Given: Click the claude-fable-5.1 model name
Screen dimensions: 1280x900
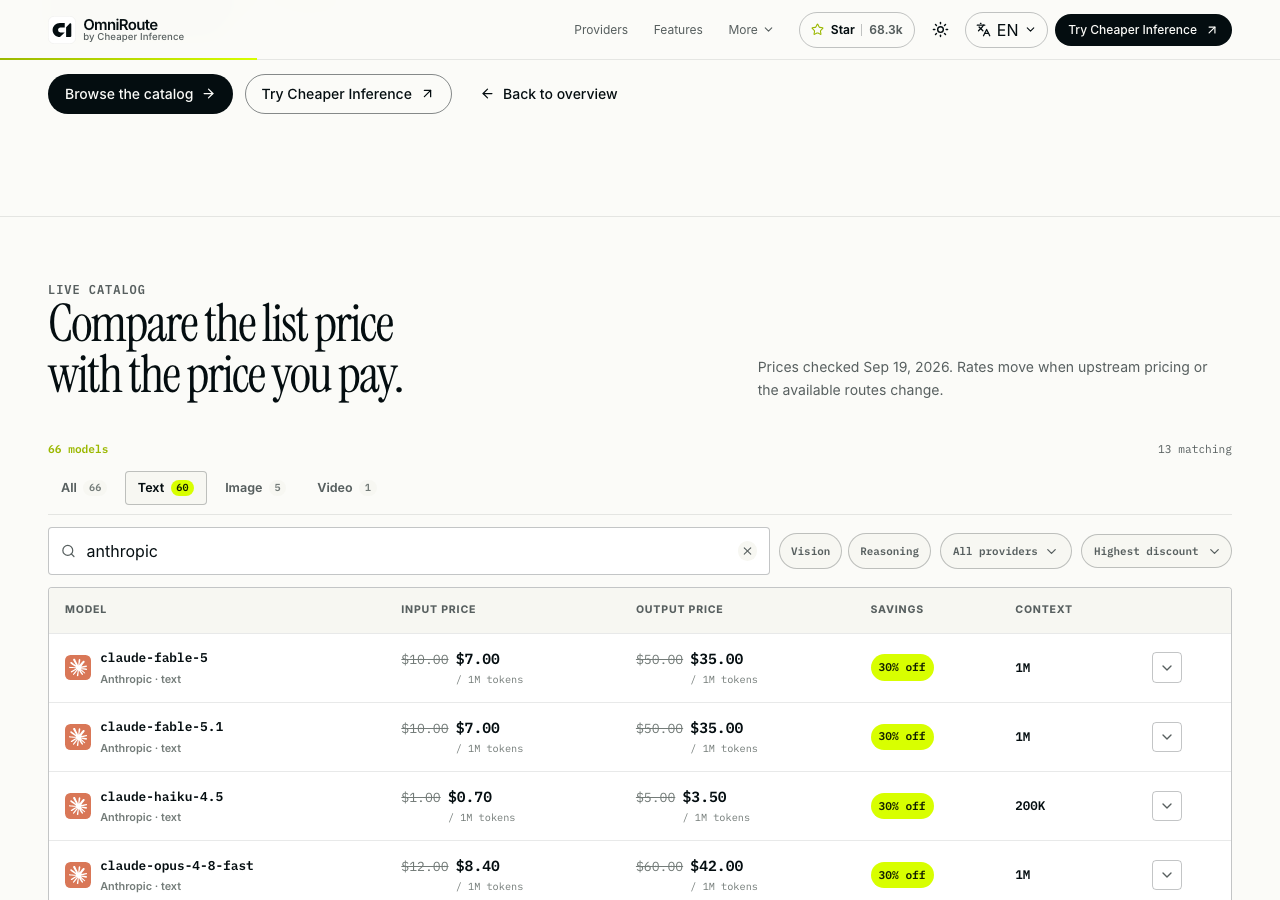Looking at the screenshot, I should [x=162, y=727].
